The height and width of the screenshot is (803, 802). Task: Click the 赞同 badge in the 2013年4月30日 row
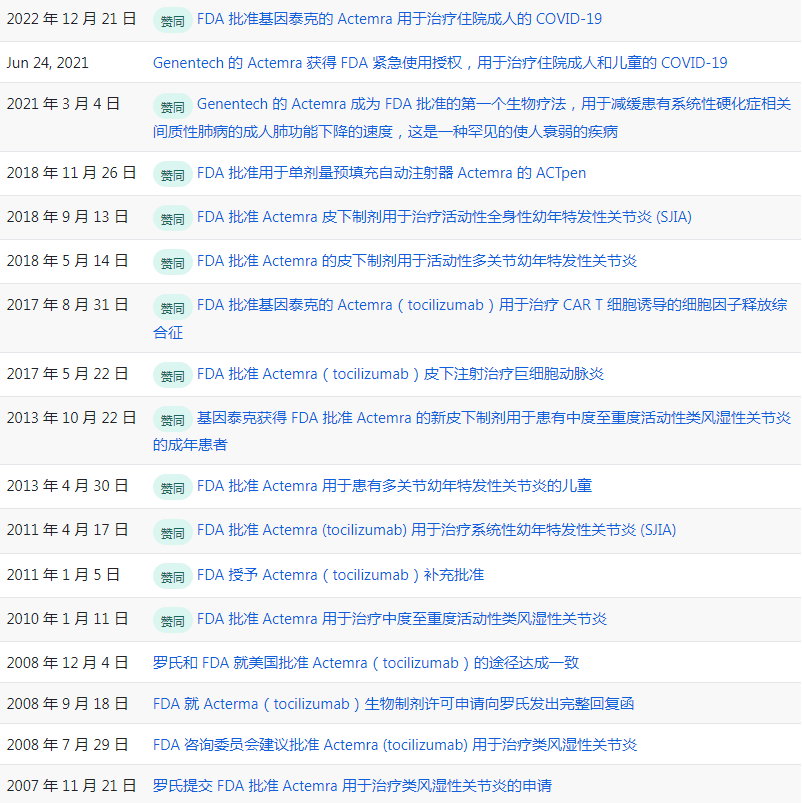click(173, 487)
